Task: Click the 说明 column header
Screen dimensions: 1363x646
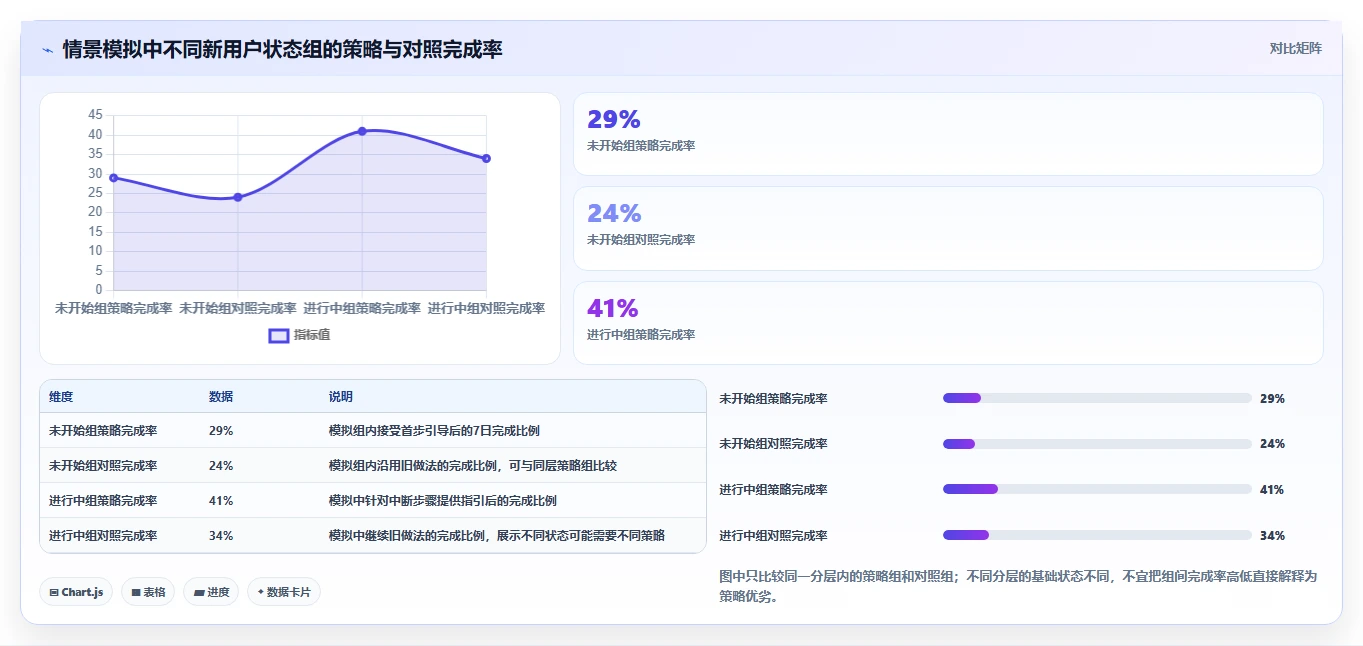Action: [341, 397]
